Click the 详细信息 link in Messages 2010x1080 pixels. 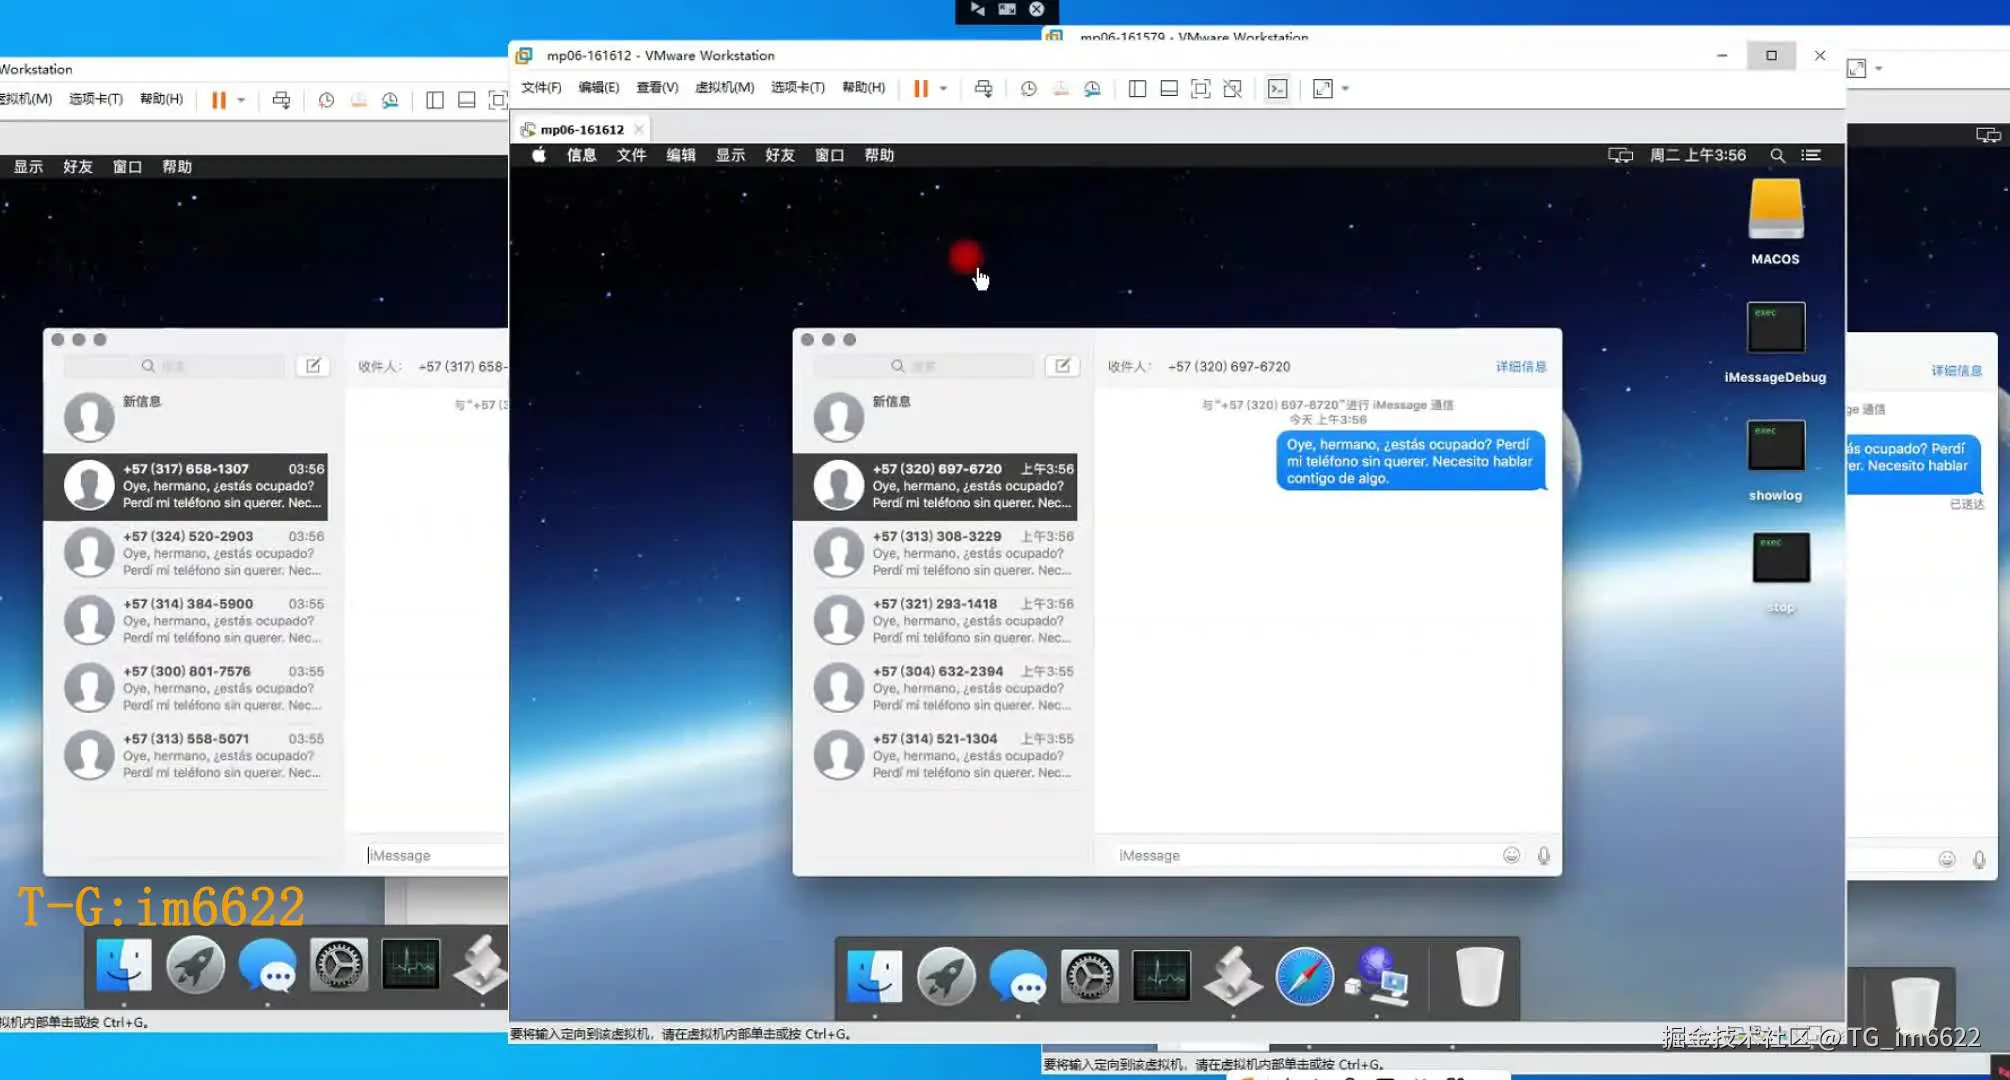[x=1520, y=367]
